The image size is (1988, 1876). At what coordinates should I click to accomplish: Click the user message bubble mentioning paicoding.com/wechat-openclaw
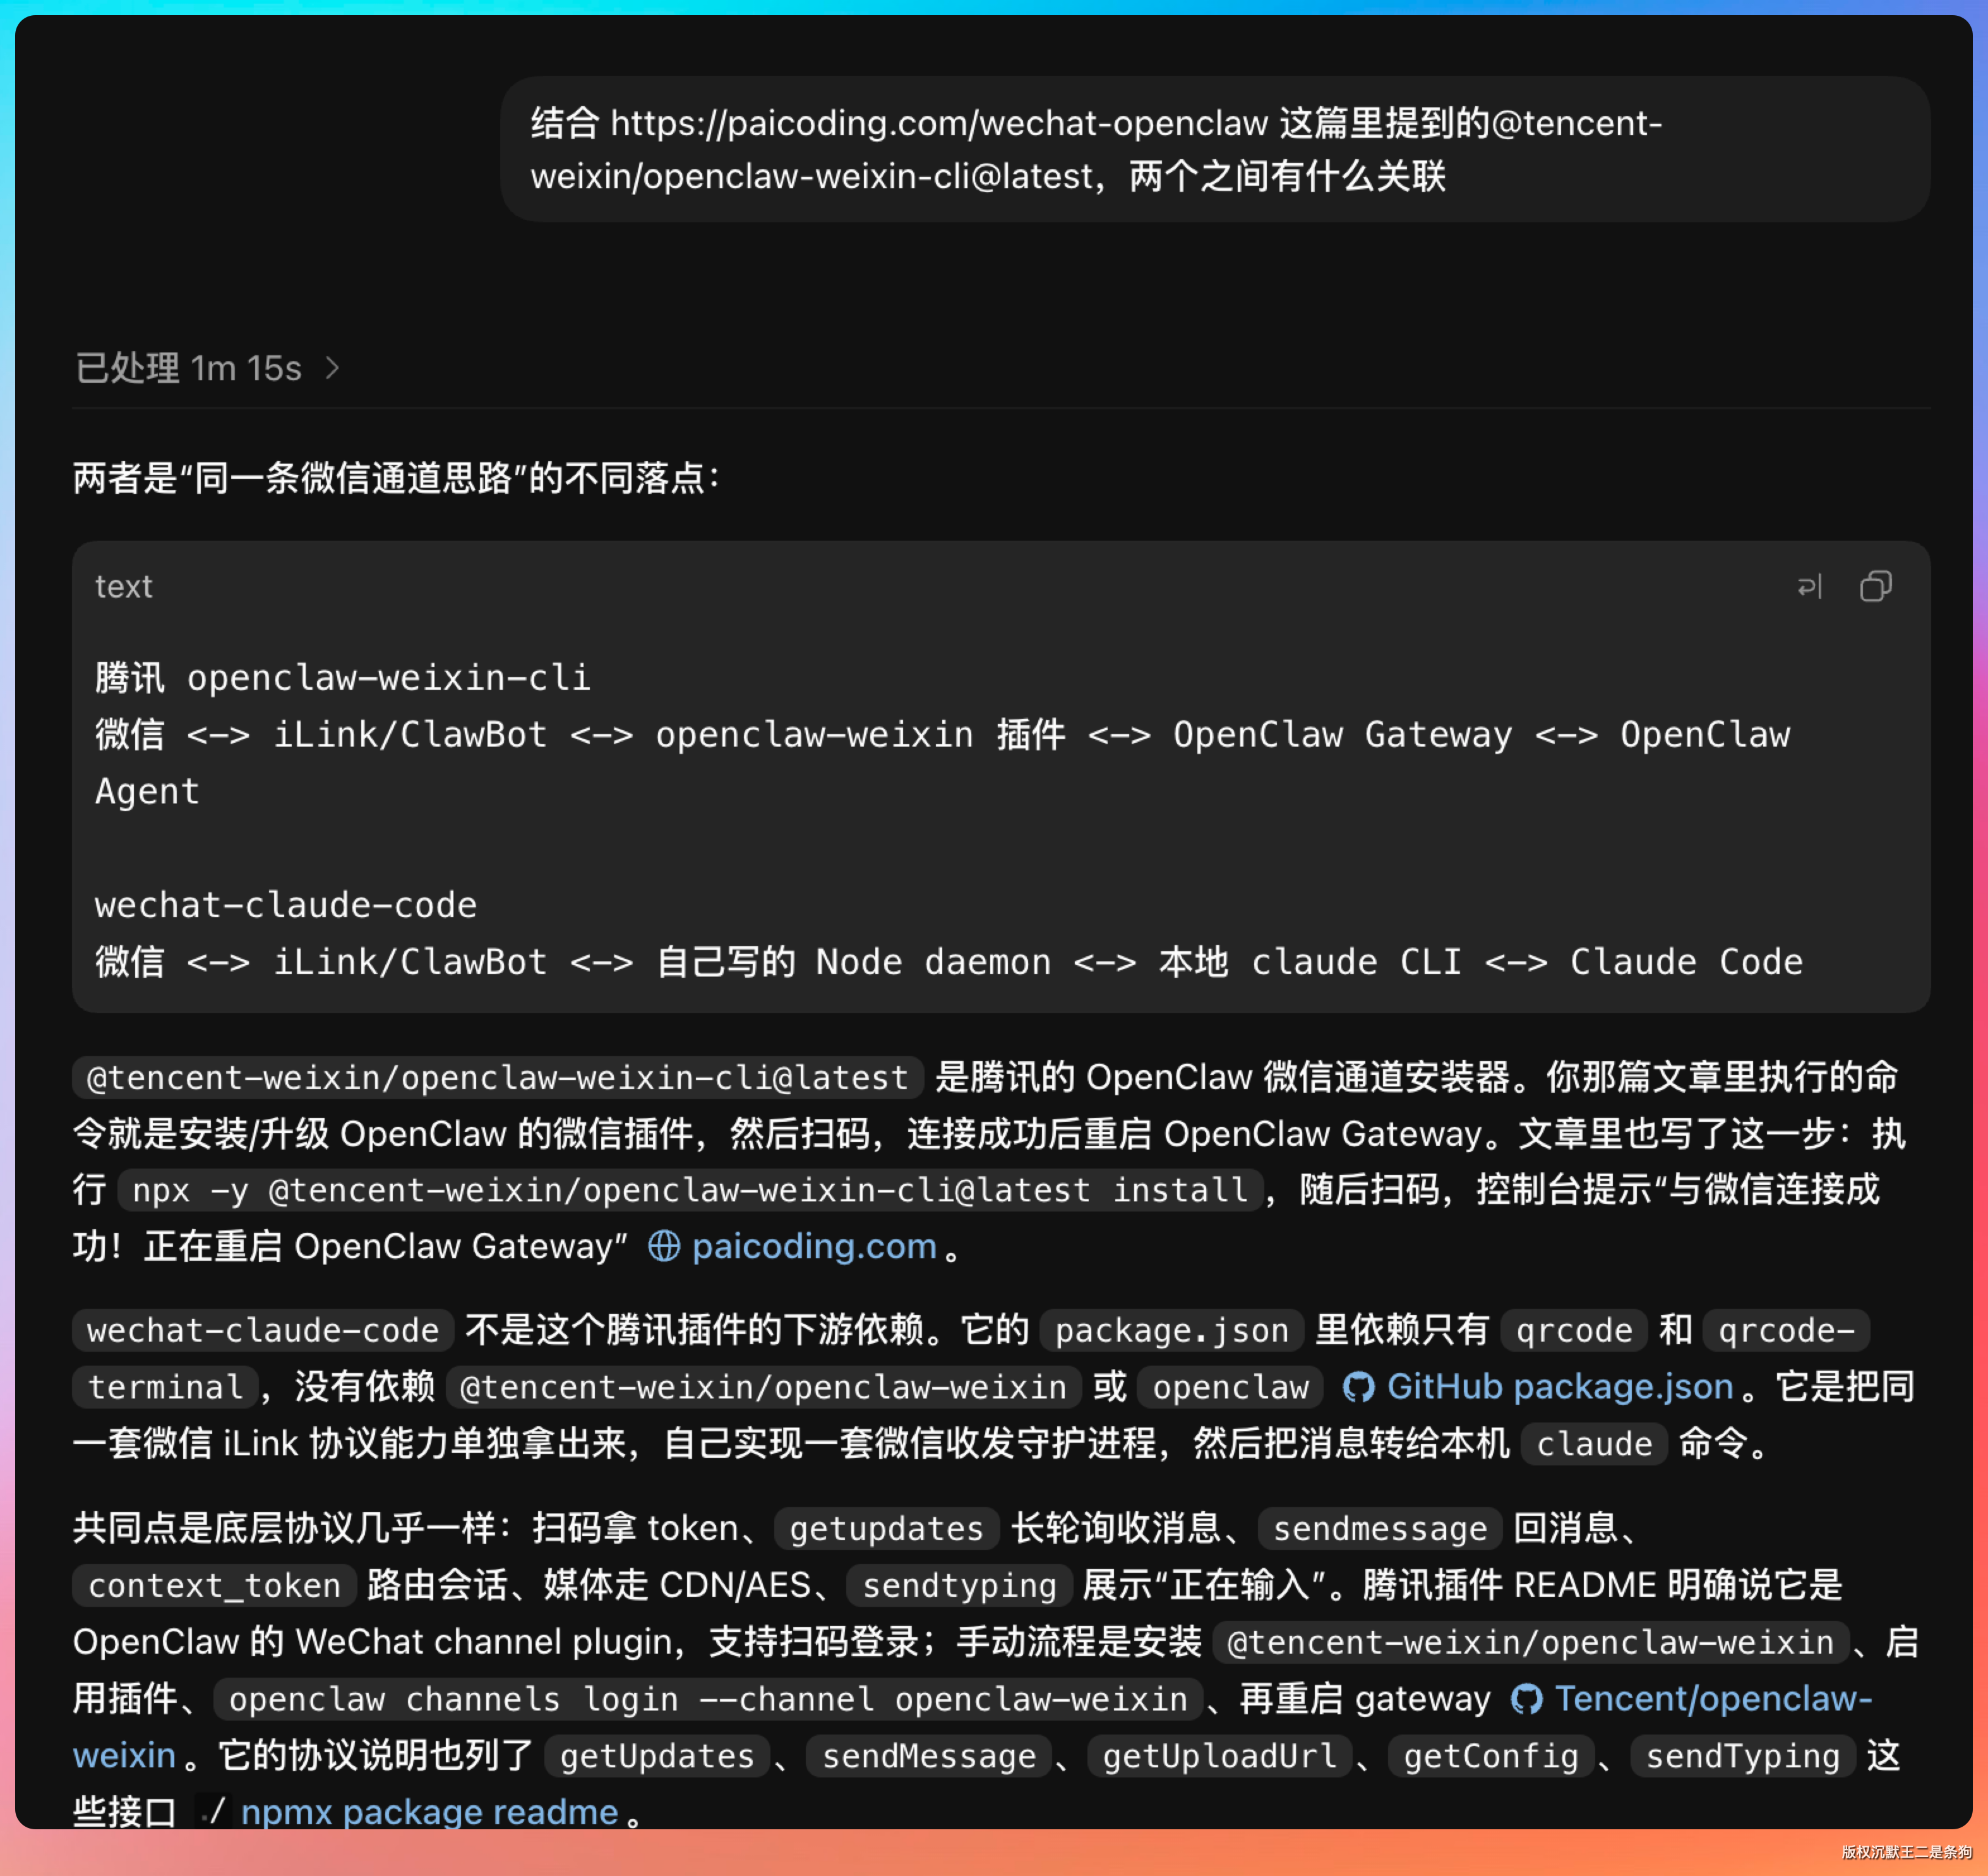tap(1215, 149)
